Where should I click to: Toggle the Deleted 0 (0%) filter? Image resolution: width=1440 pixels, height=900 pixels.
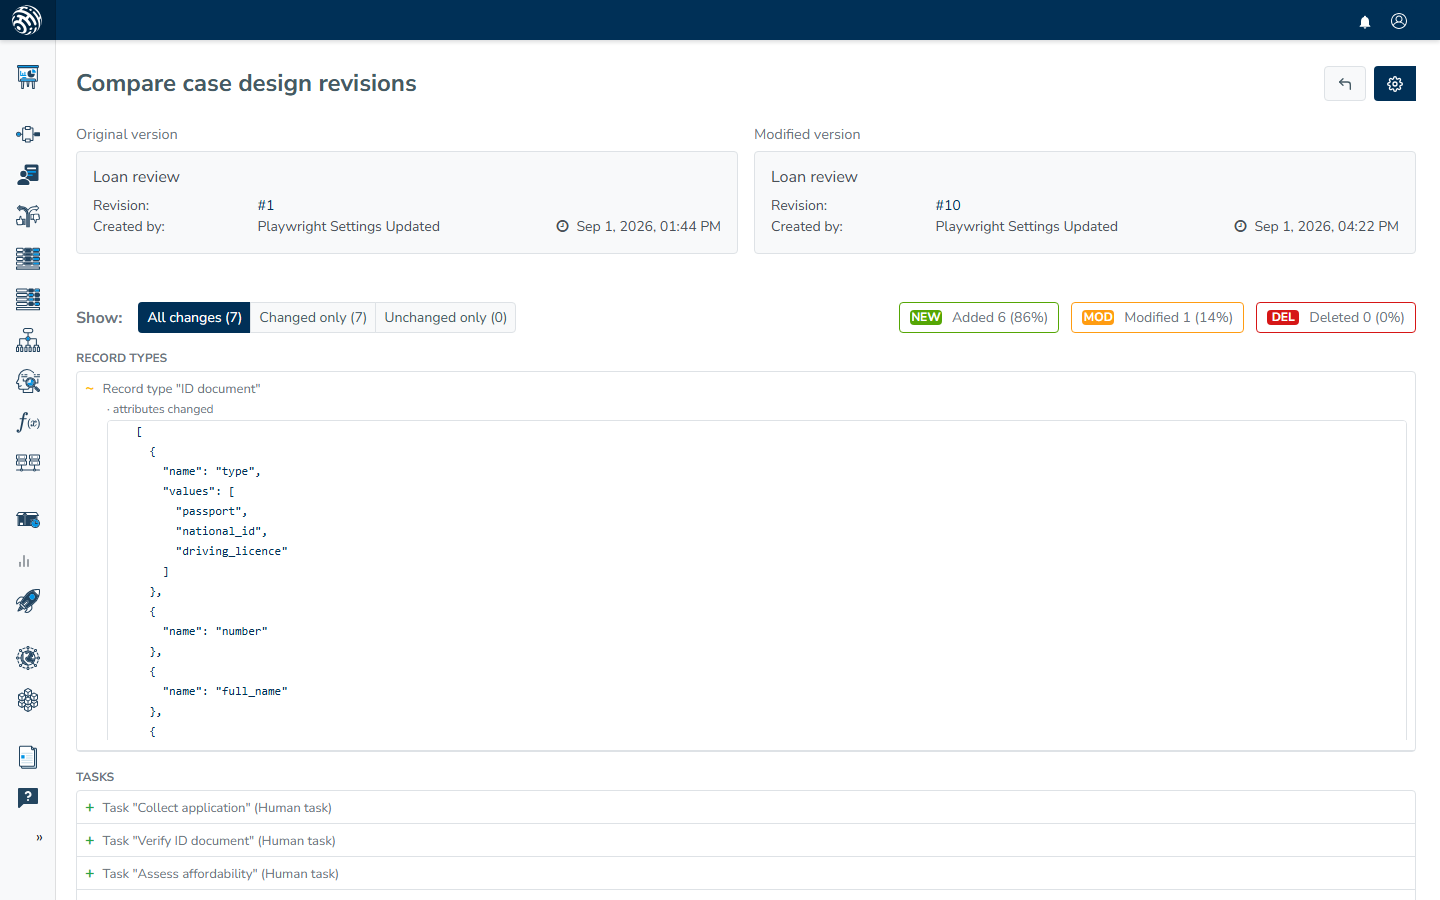(1336, 317)
